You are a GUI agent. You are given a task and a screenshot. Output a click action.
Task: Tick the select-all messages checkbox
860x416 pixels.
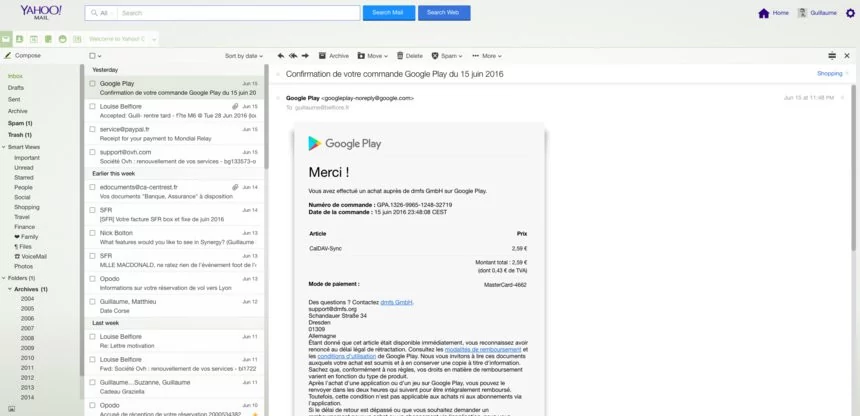(x=92, y=56)
